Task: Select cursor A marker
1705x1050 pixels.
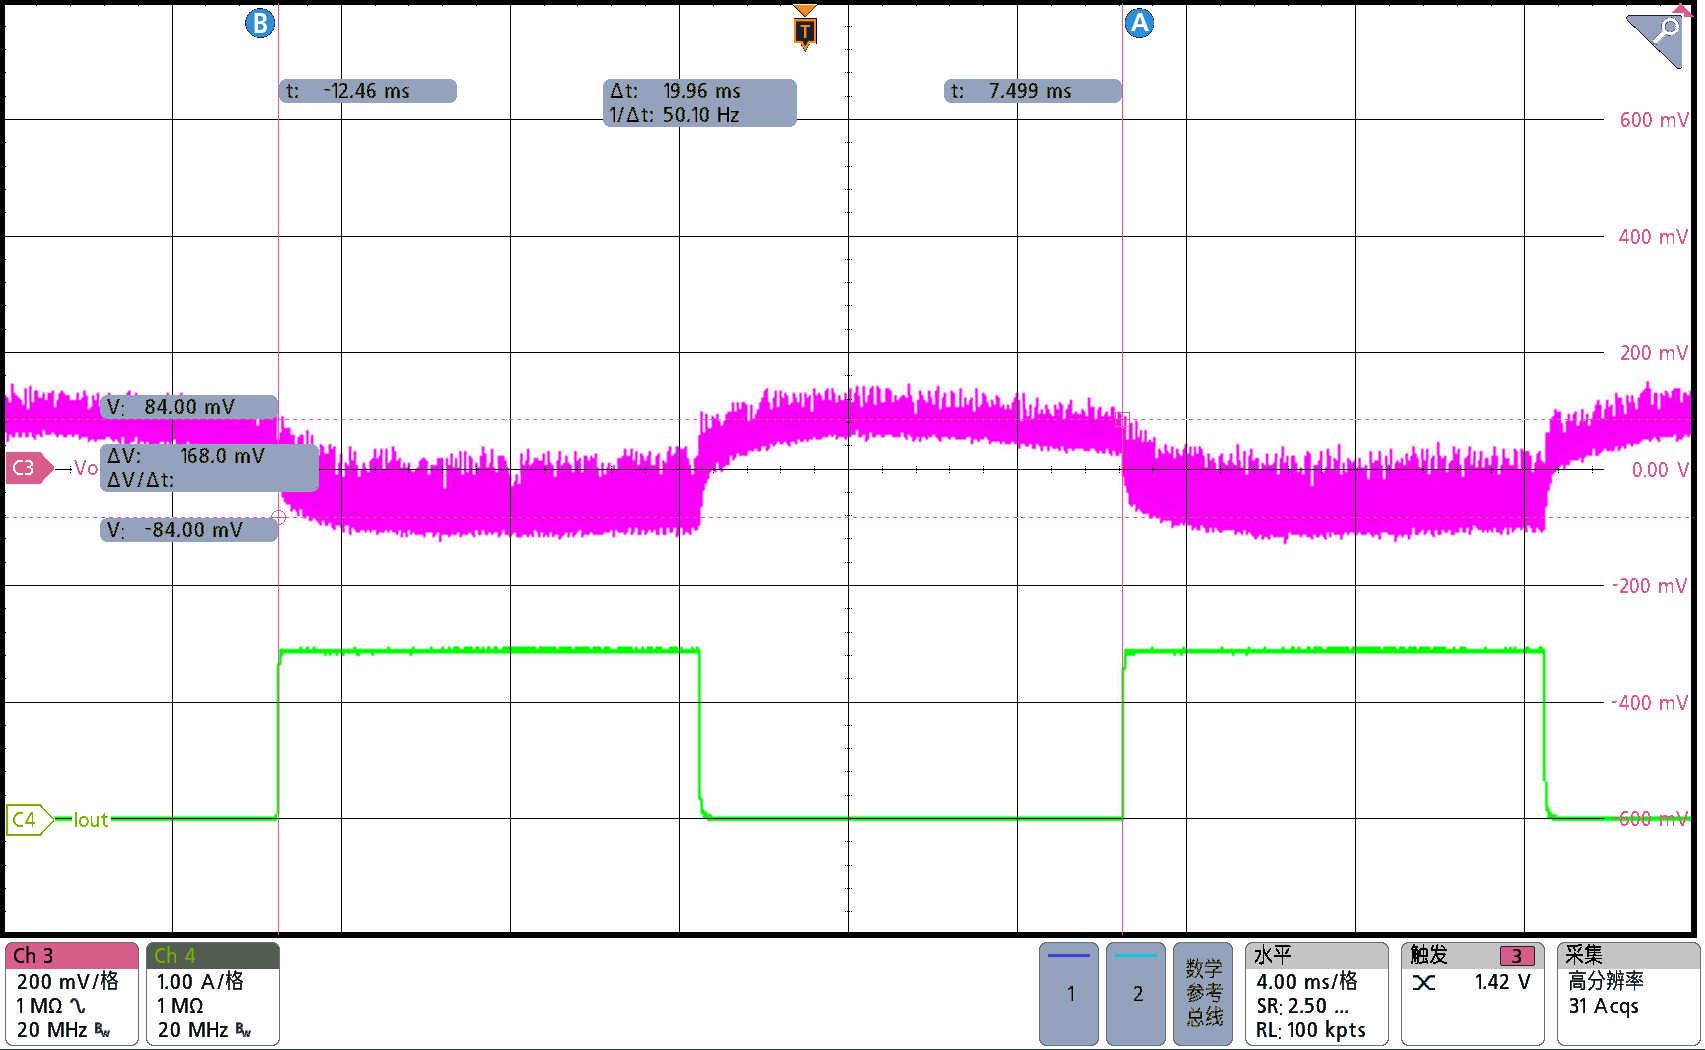Action: click(x=1139, y=23)
